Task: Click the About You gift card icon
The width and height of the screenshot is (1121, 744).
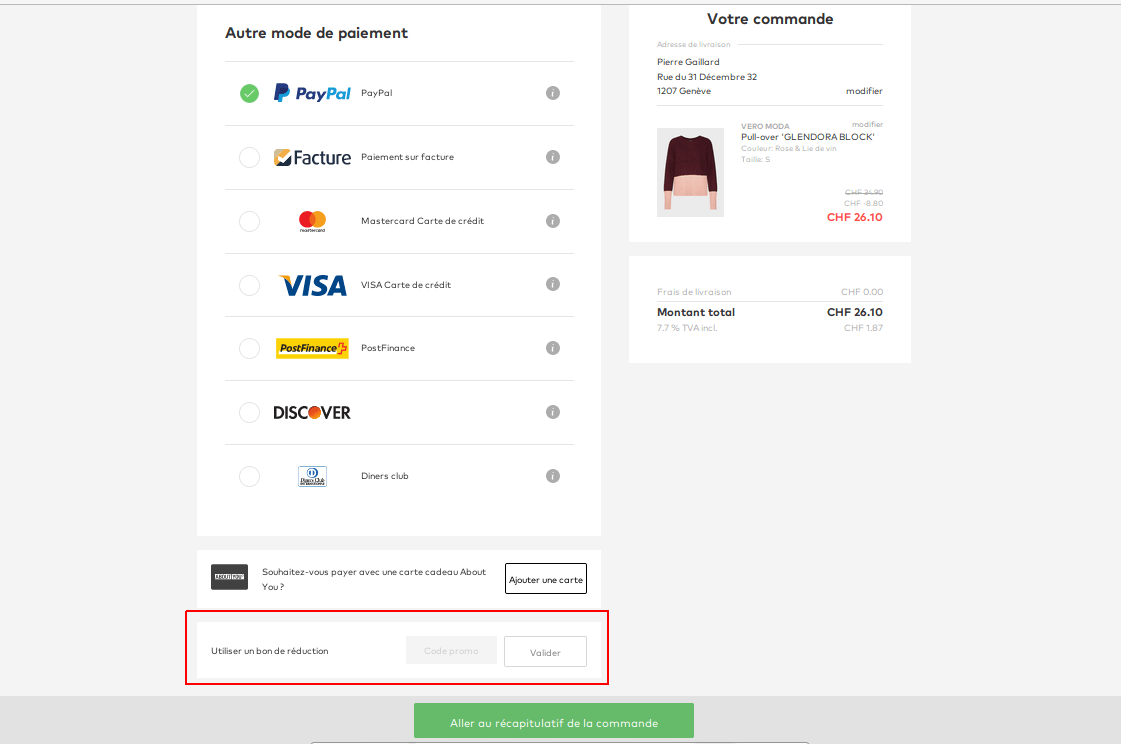Action: (229, 577)
